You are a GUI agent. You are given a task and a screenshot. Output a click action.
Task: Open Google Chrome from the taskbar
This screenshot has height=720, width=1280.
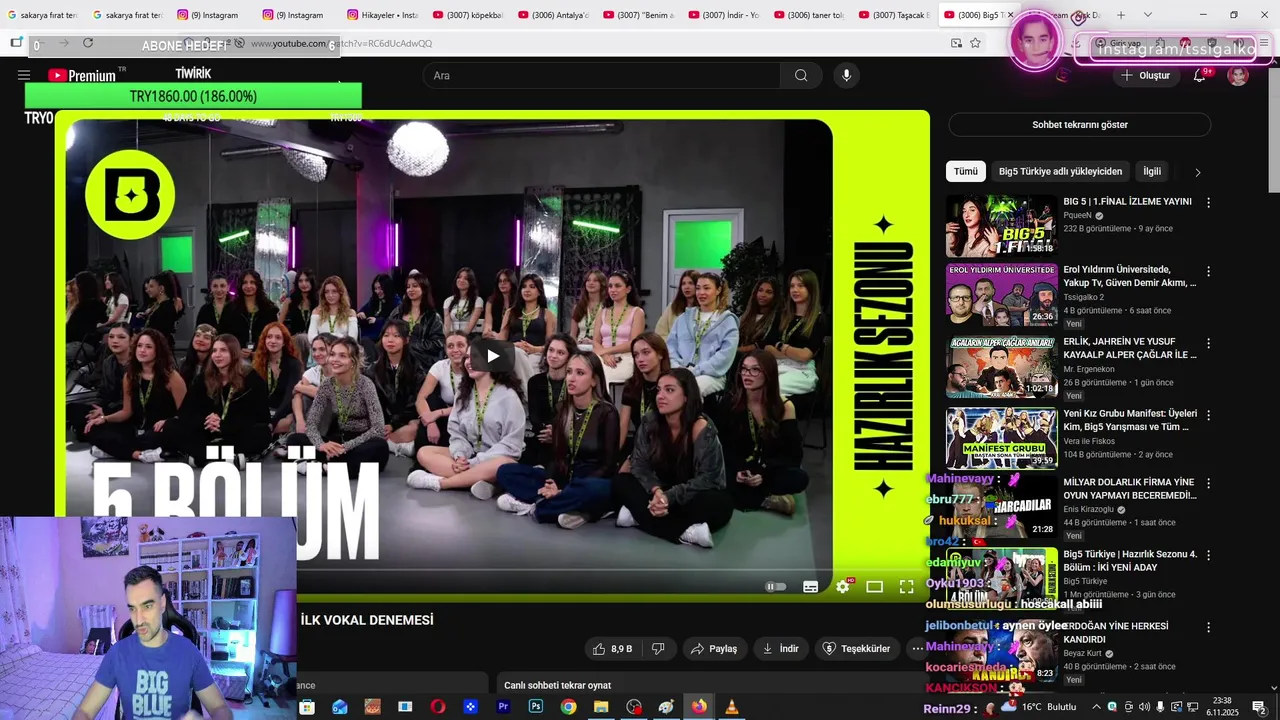(x=568, y=707)
